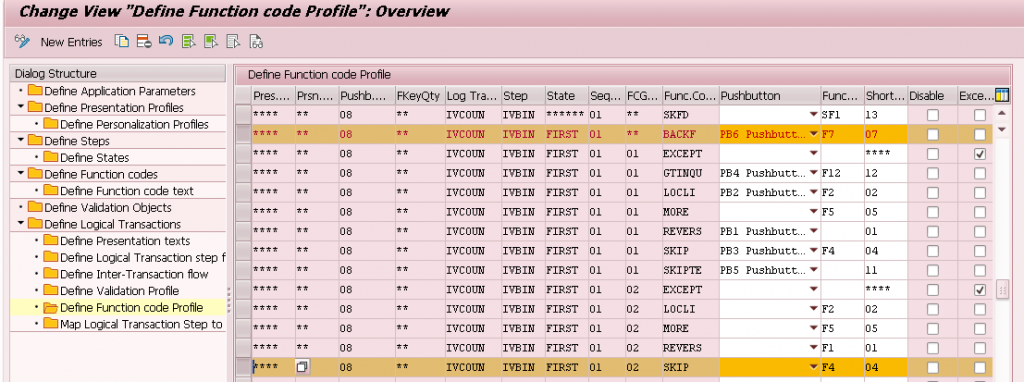Click the Select Block toolbar icon

211,42
